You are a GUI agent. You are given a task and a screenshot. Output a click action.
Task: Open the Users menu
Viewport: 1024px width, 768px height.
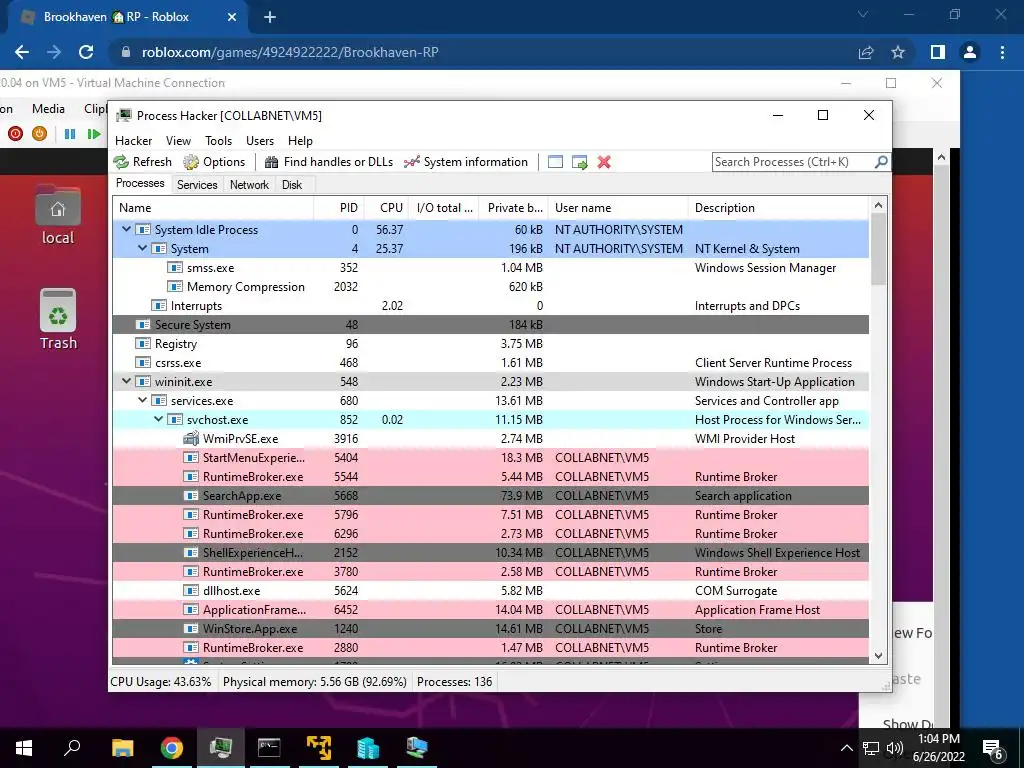coord(260,140)
